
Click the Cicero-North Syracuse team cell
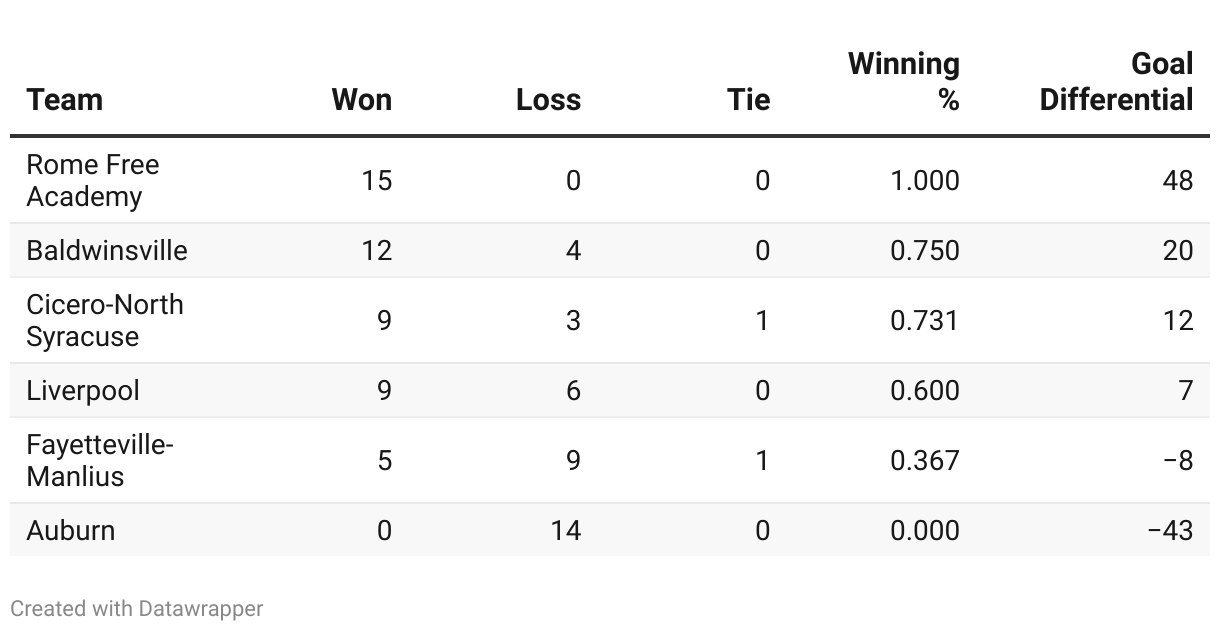point(105,320)
